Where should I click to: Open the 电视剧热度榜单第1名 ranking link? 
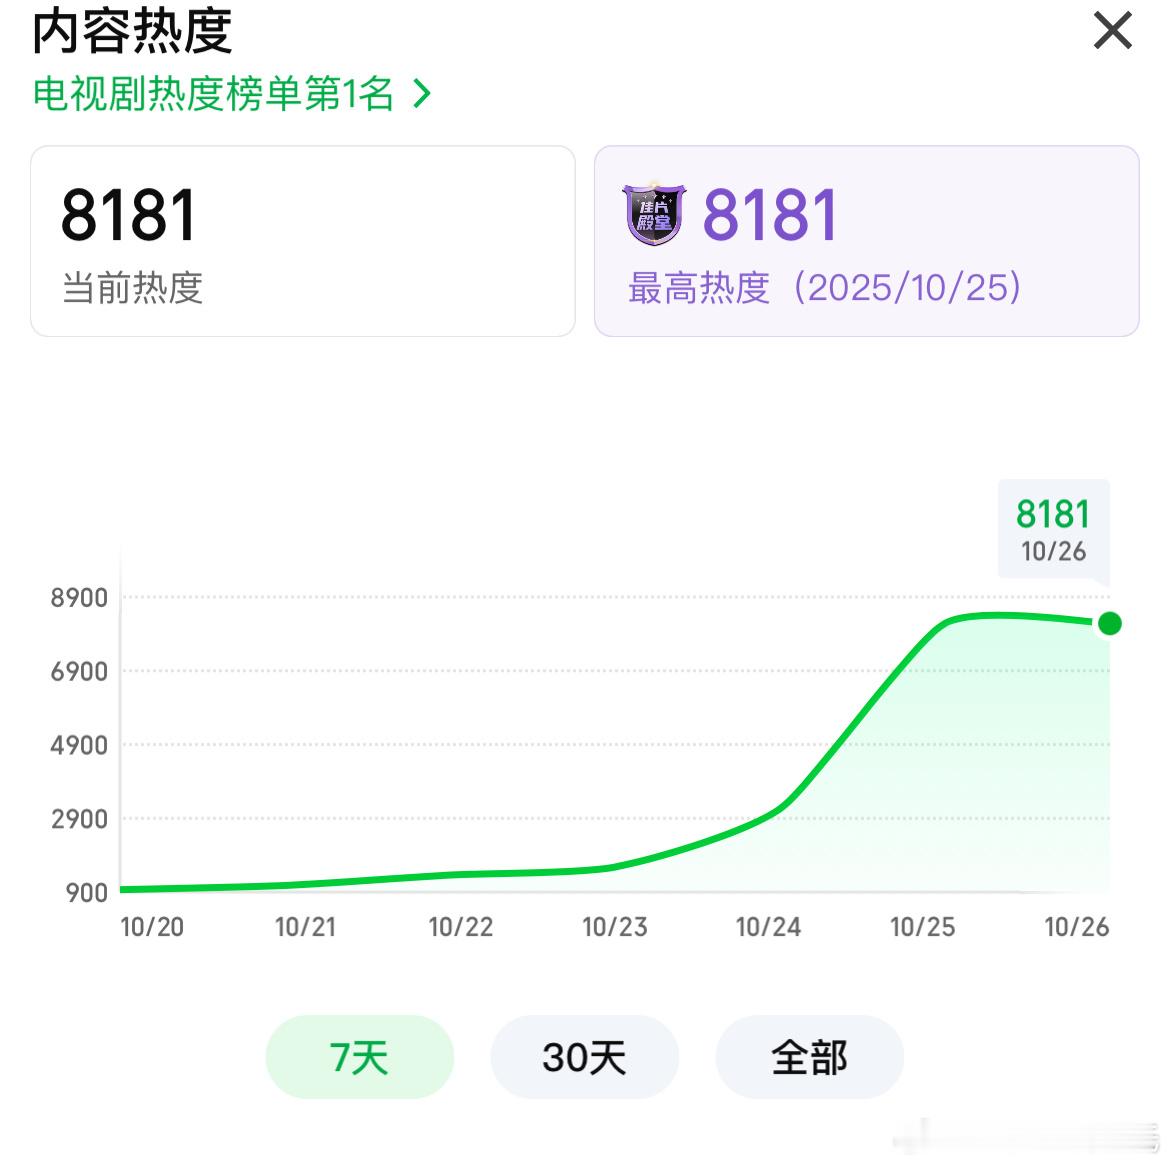click(x=232, y=94)
